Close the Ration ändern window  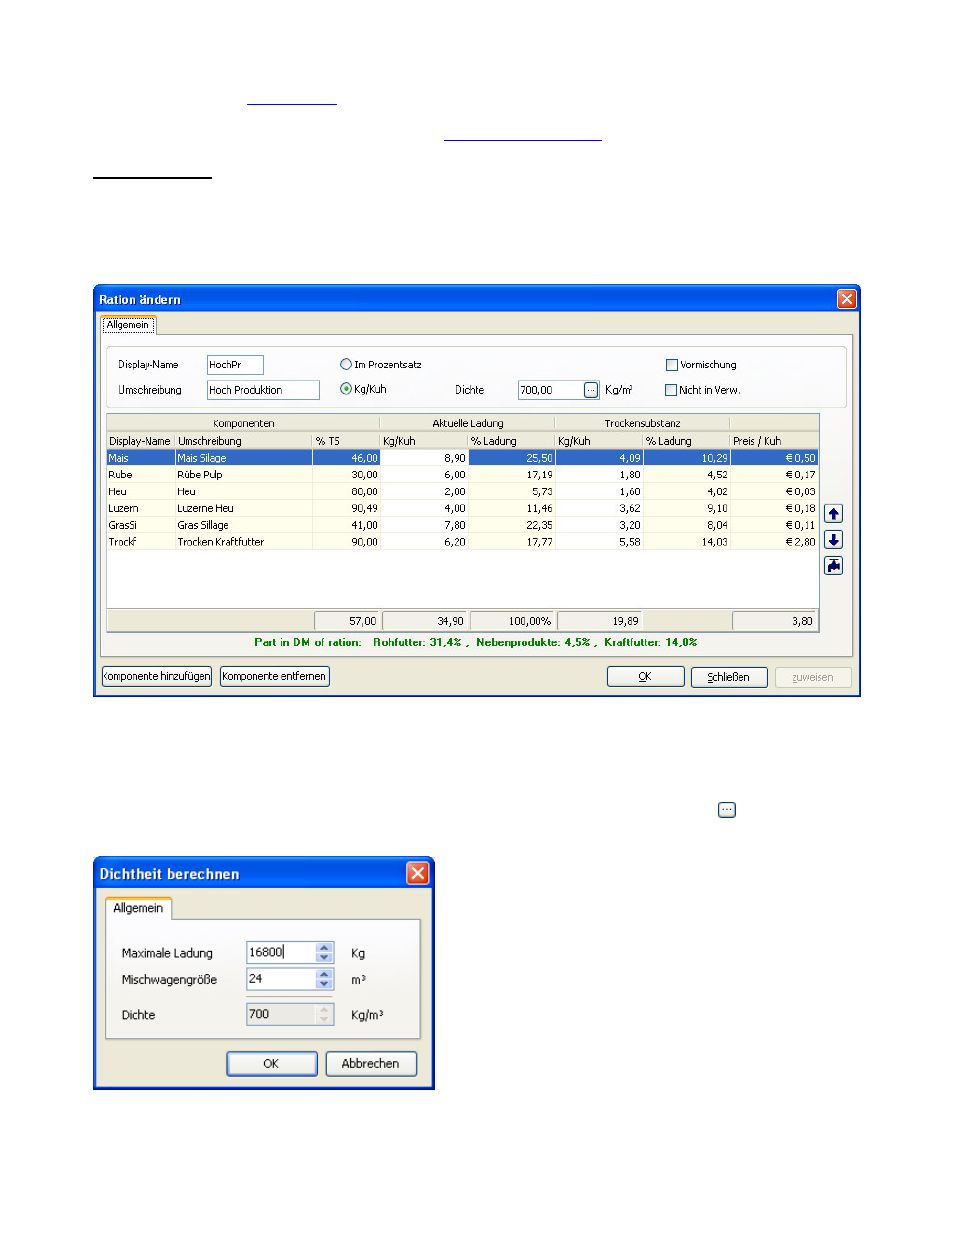(x=847, y=299)
